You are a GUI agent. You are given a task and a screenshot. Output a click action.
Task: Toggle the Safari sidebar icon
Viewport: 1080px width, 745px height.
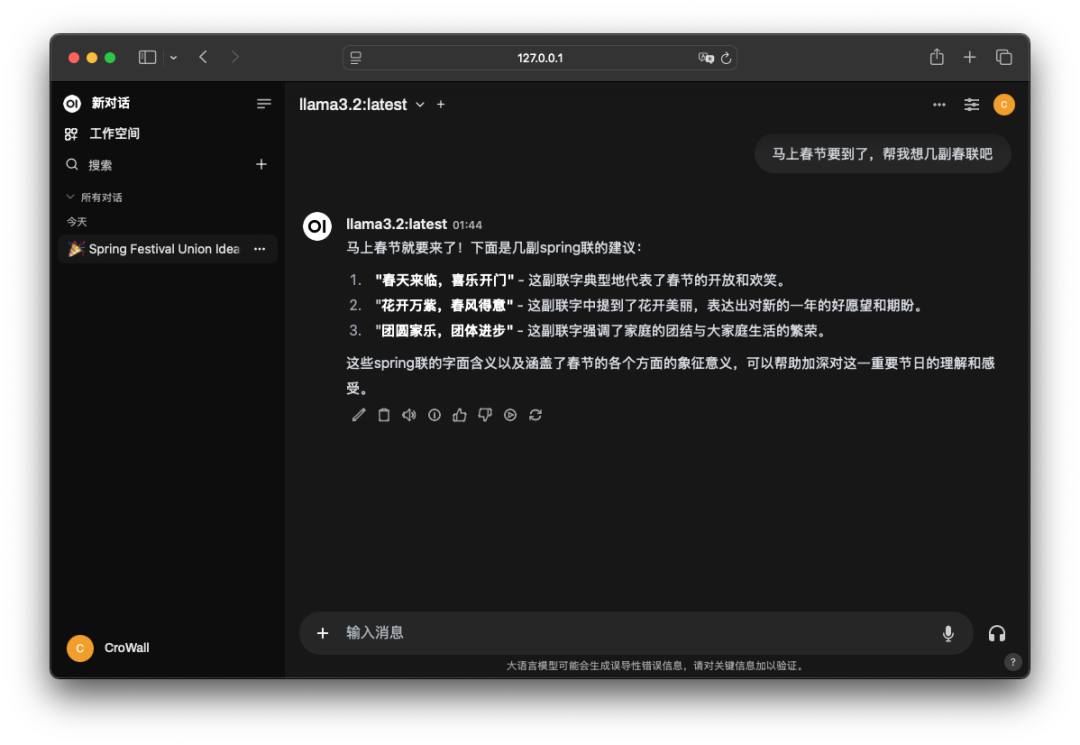147,57
